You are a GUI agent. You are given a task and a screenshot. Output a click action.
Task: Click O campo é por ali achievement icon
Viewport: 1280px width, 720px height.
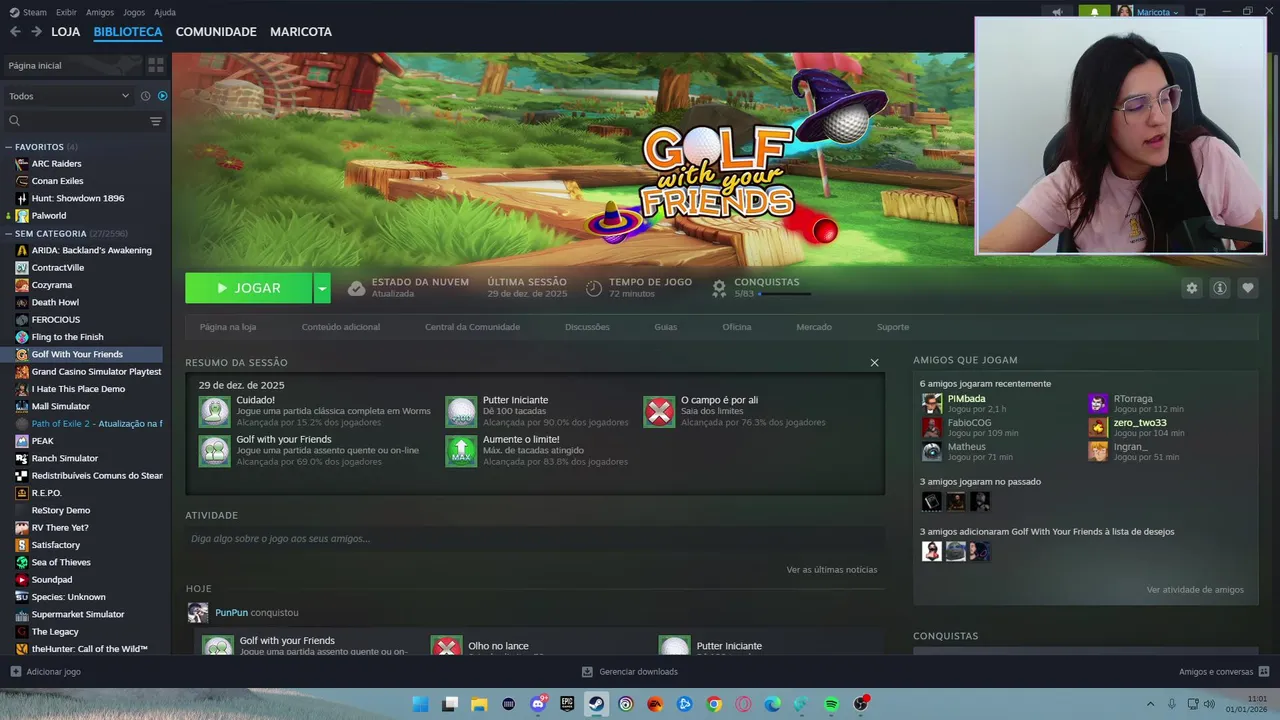(x=659, y=412)
